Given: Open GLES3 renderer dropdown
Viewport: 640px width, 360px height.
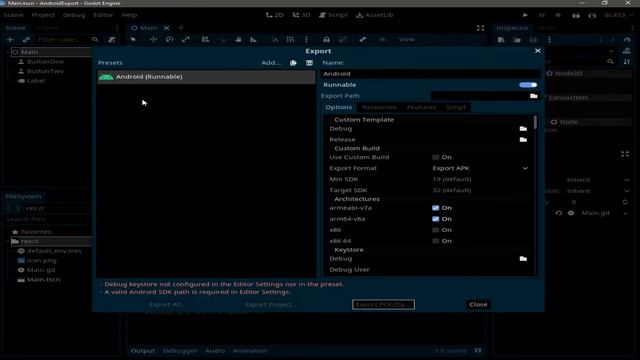Looking at the screenshot, I should [x=618, y=15].
